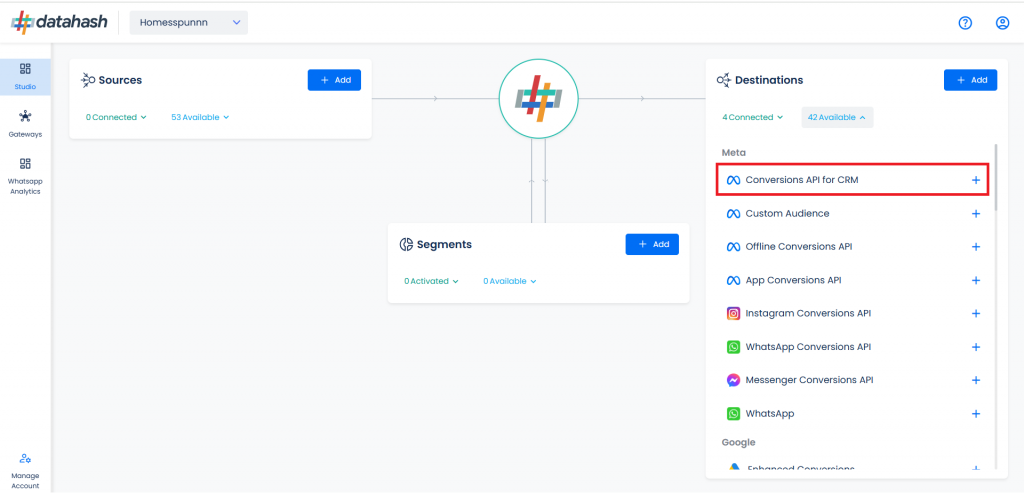
Task: Click Add button in Destinations panel
Action: point(970,80)
